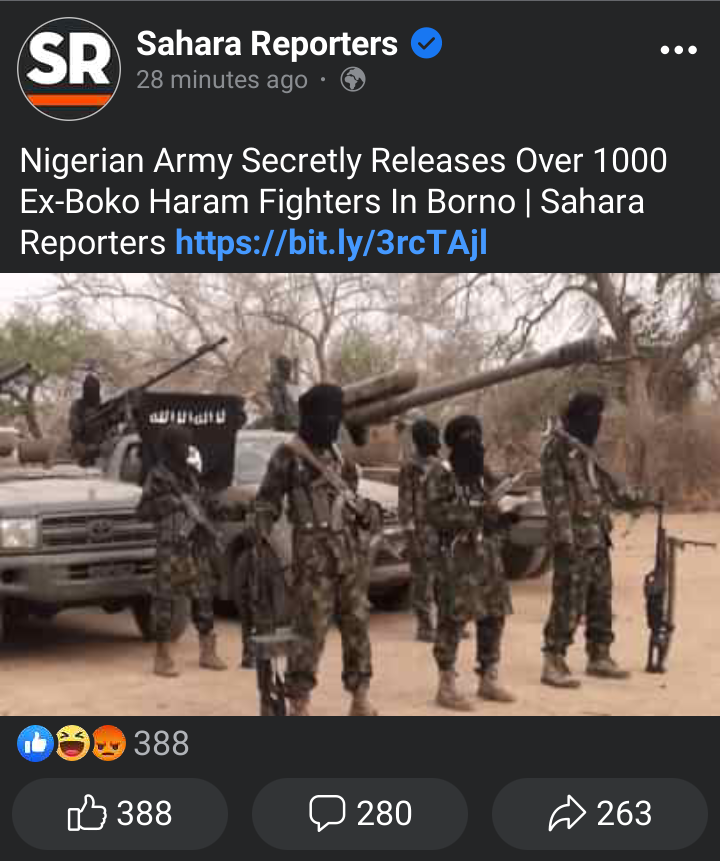The width and height of the screenshot is (720, 861).
Task: Open the Boko Haram fighters photo
Action: tap(360, 494)
